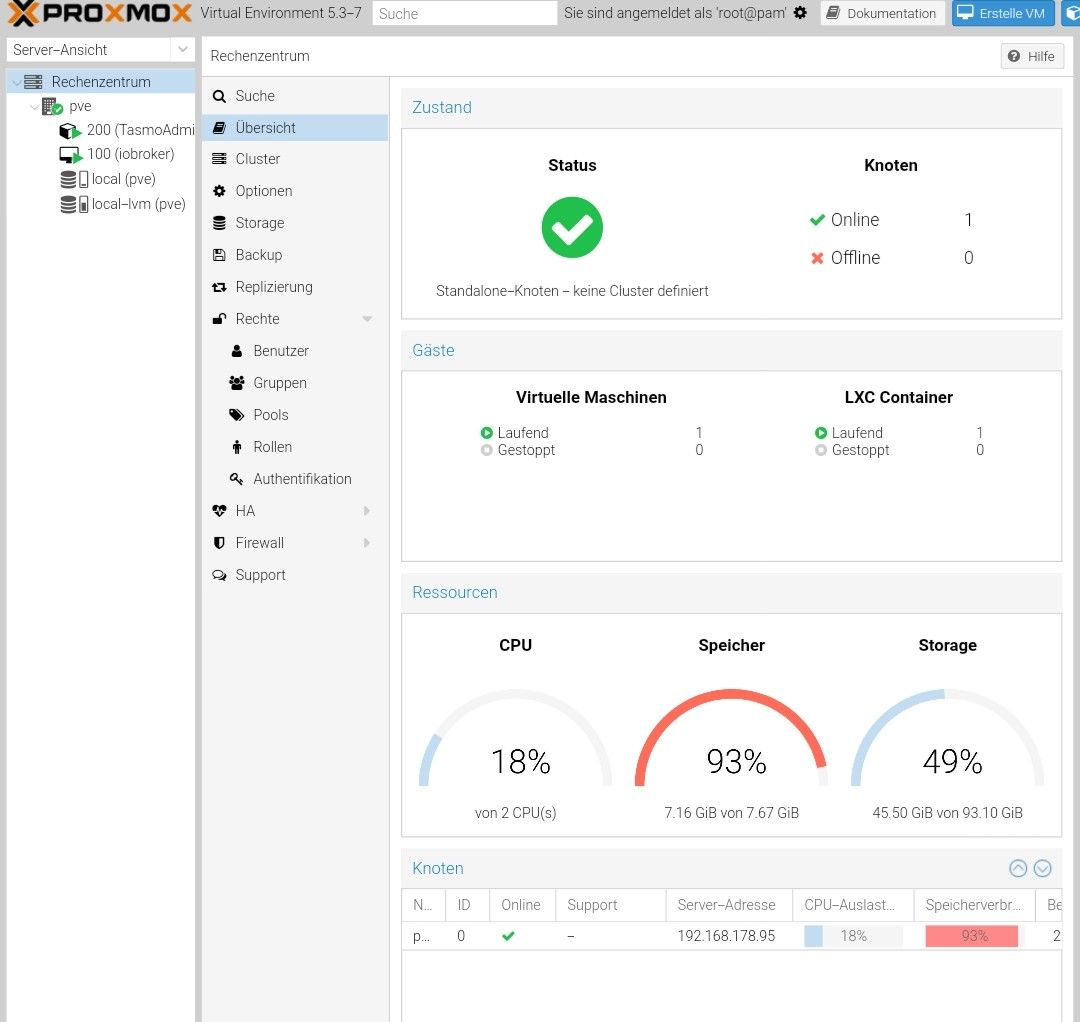The width and height of the screenshot is (1080, 1022).
Task: Expand Knoten panel with down arrow
Action: pyautogui.click(x=1043, y=868)
